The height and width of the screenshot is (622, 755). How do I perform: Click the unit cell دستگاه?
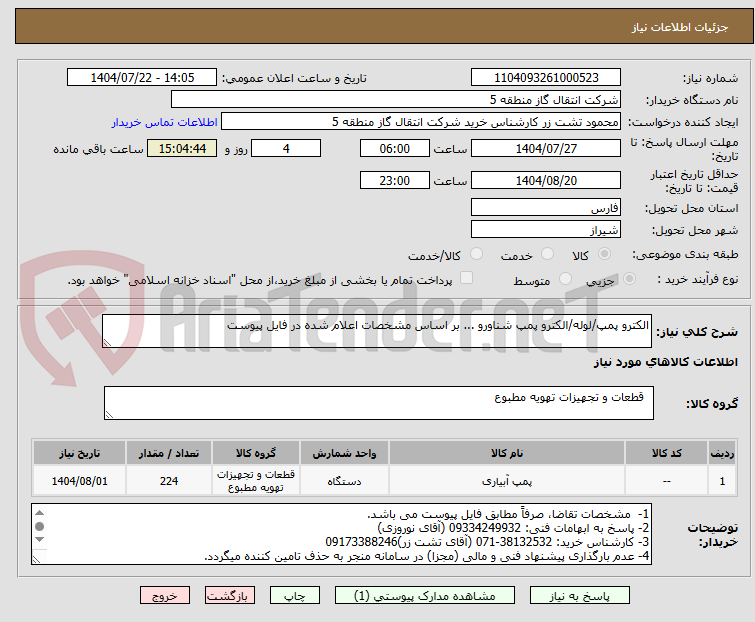[x=344, y=480]
